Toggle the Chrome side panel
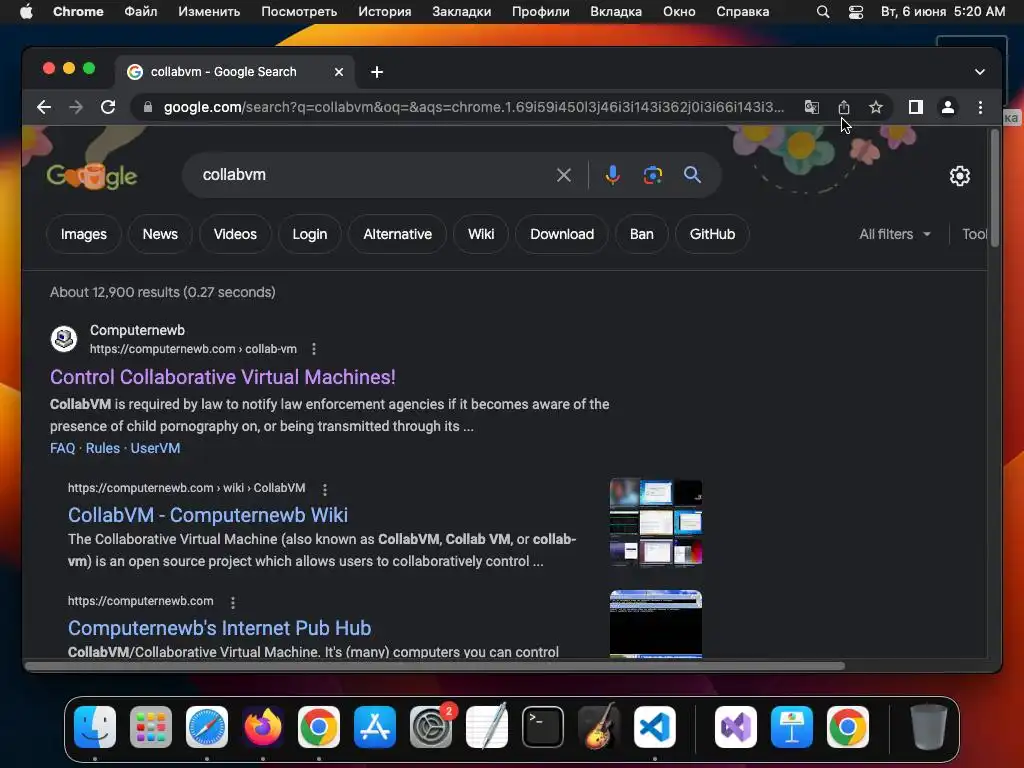Viewport: 1024px width, 768px height. pyautogui.click(x=916, y=107)
